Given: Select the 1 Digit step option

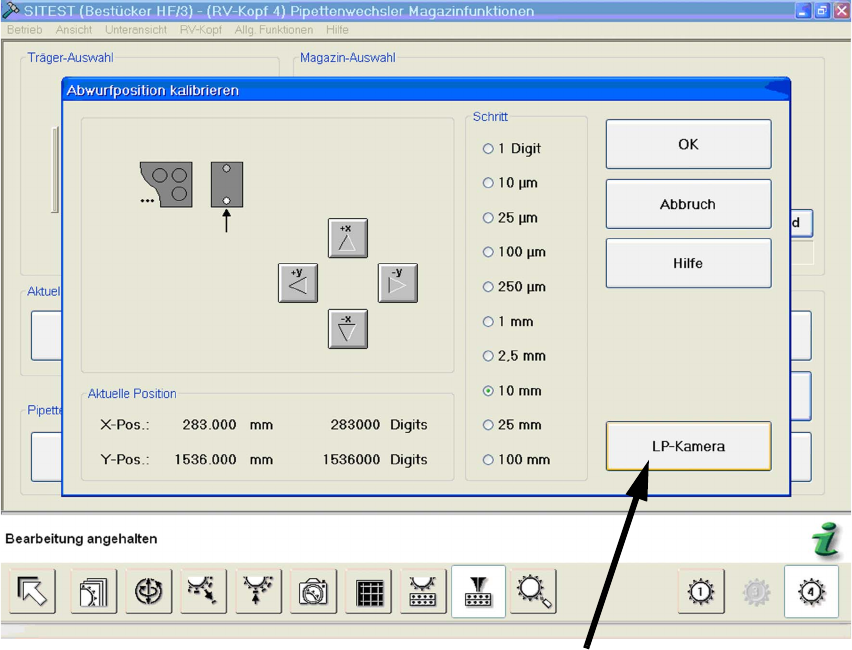Looking at the screenshot, I should coord(489,149).
